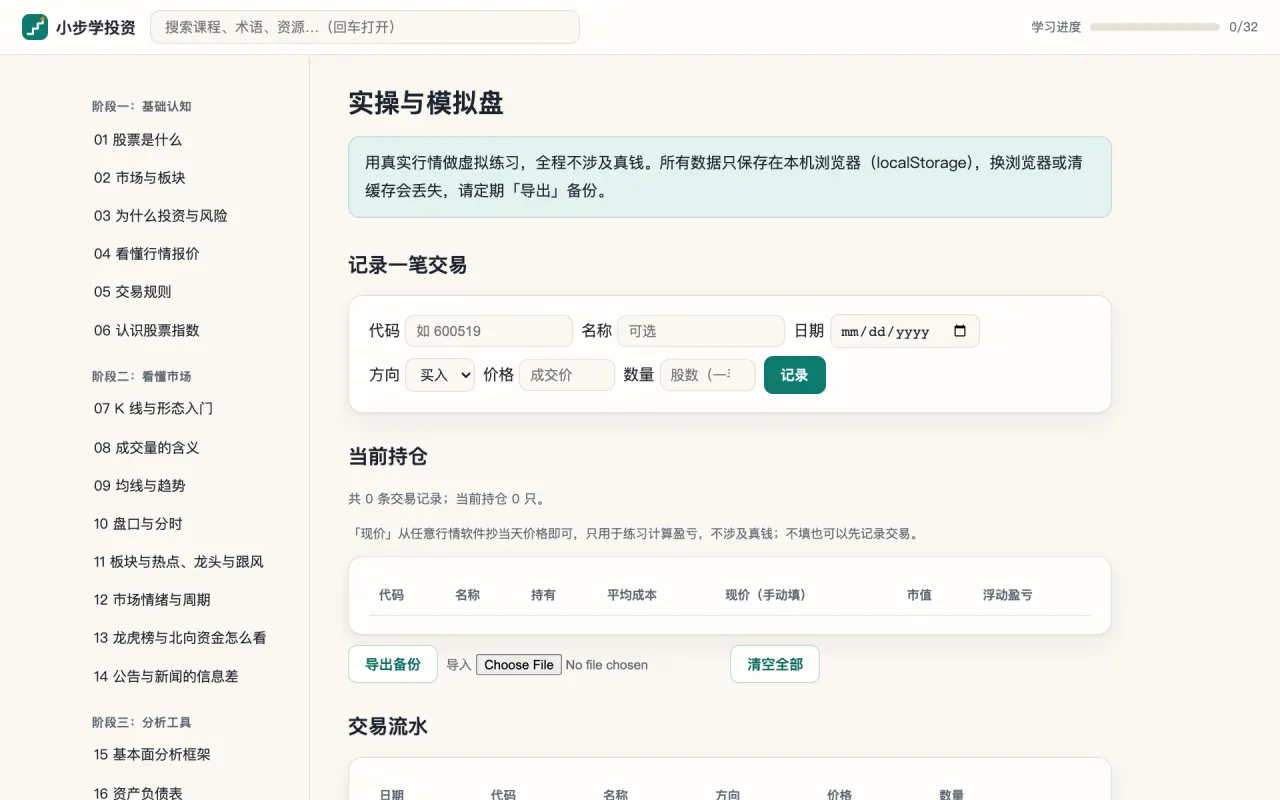Open lesson 15 基本面分析框架
Screen dimensions: 1280x800
[154, 754]
